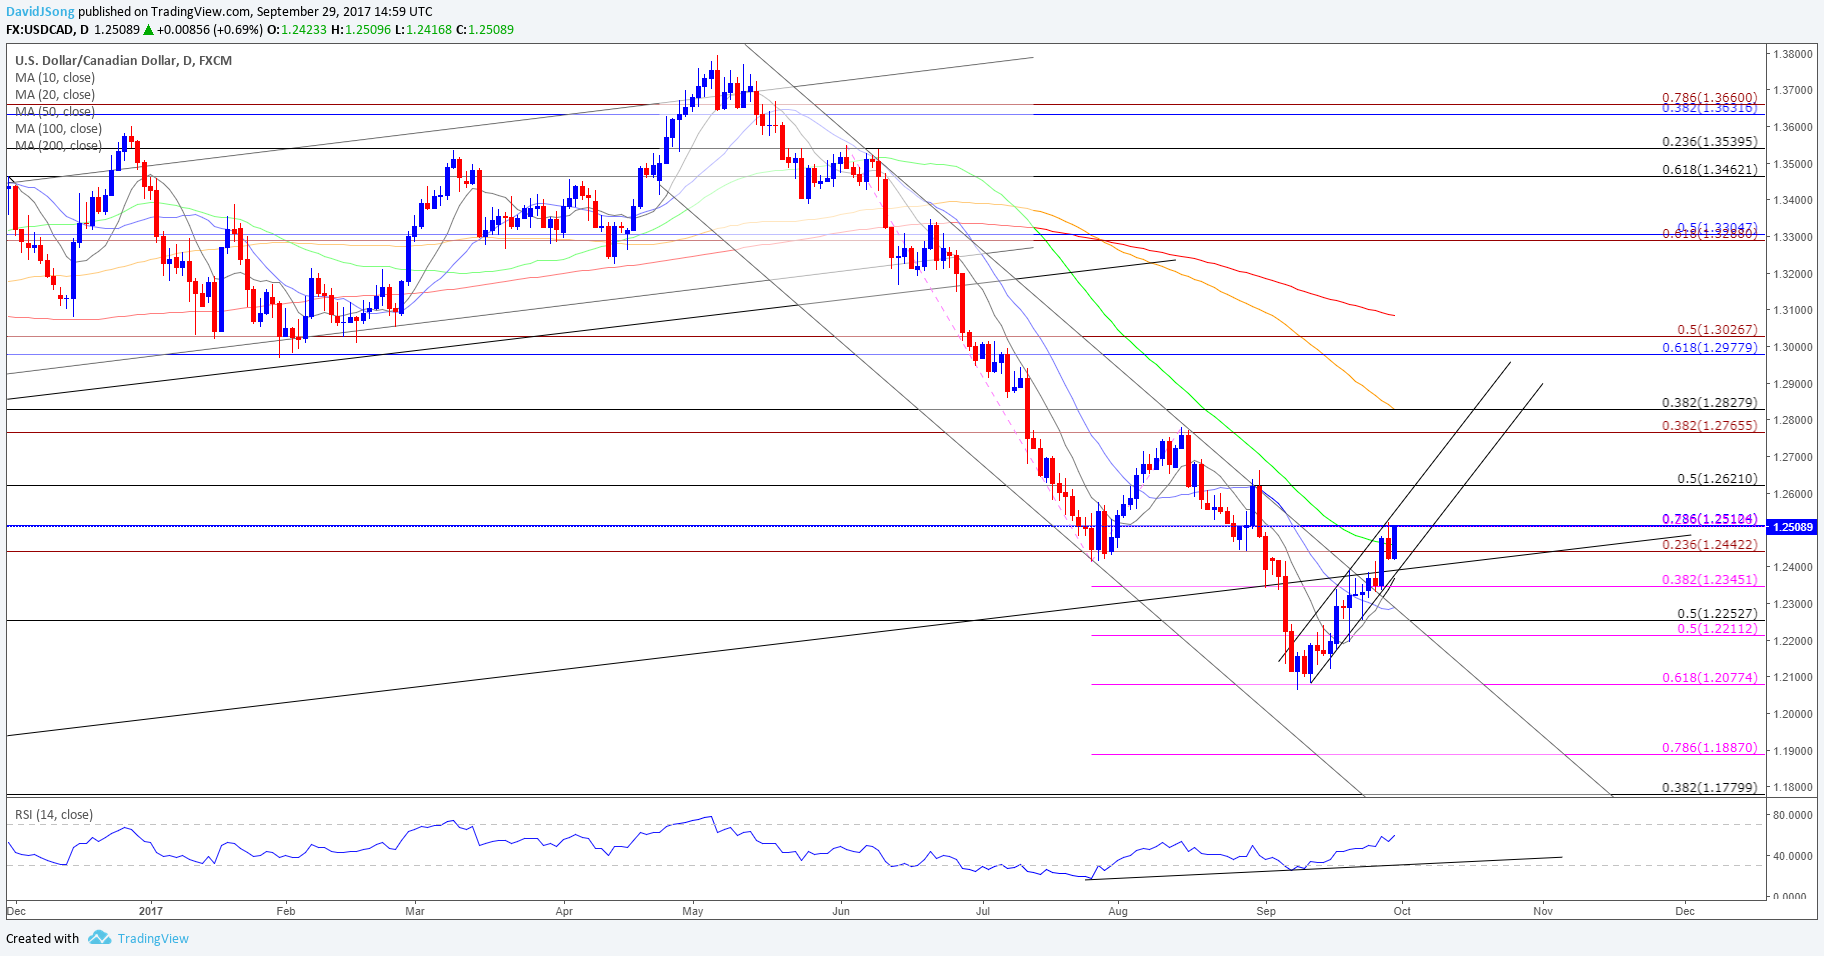Image resolution: width=1824 pixels, height=956 pixels.
Task: Click the 1.20000 price axis label
Action: (1794, 714)
